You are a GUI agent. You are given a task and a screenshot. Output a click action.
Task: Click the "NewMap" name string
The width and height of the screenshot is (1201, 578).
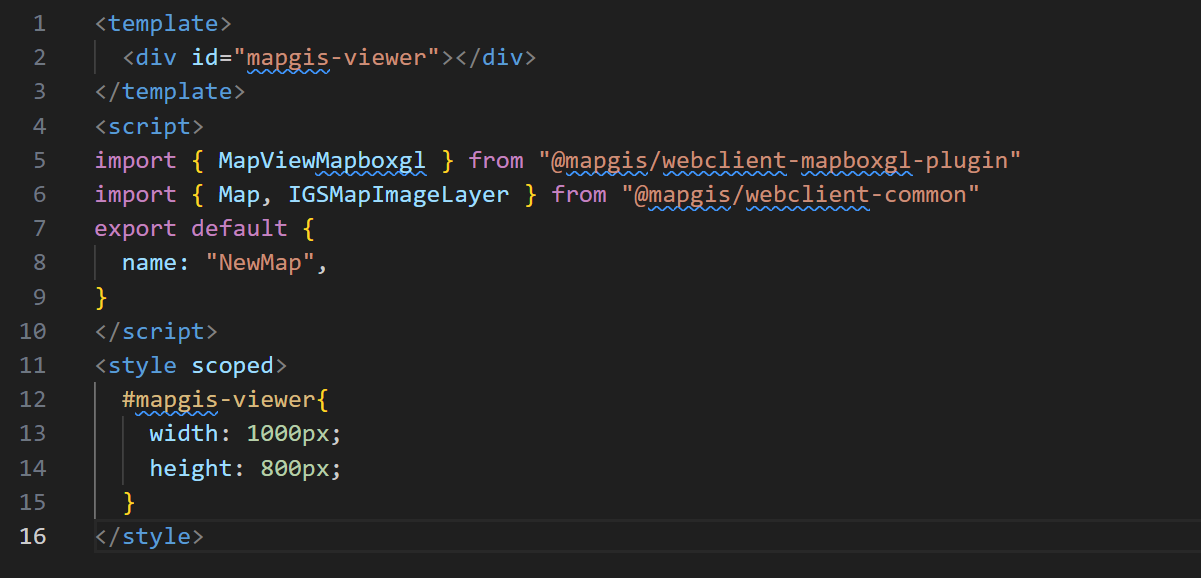click(x=260, y=263)
